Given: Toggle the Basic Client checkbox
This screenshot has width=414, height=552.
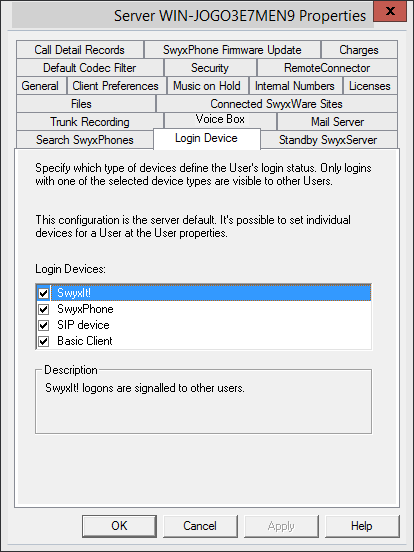Looking at the screenshot, I should (x=44, y=341).
